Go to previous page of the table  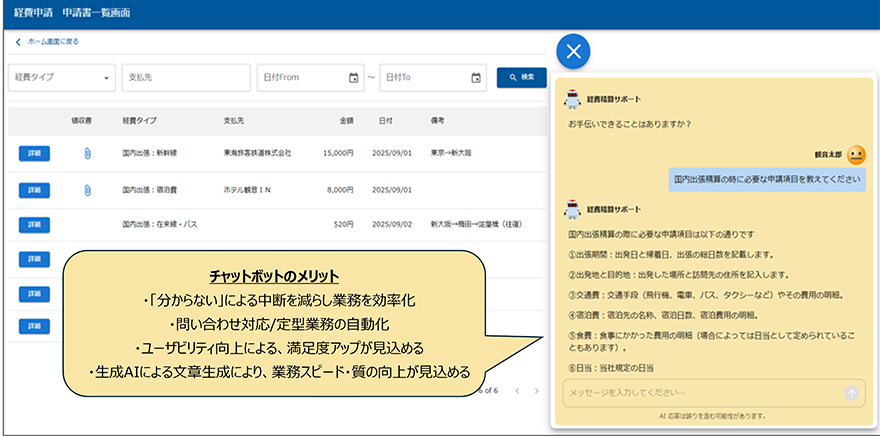click(517, 390)
